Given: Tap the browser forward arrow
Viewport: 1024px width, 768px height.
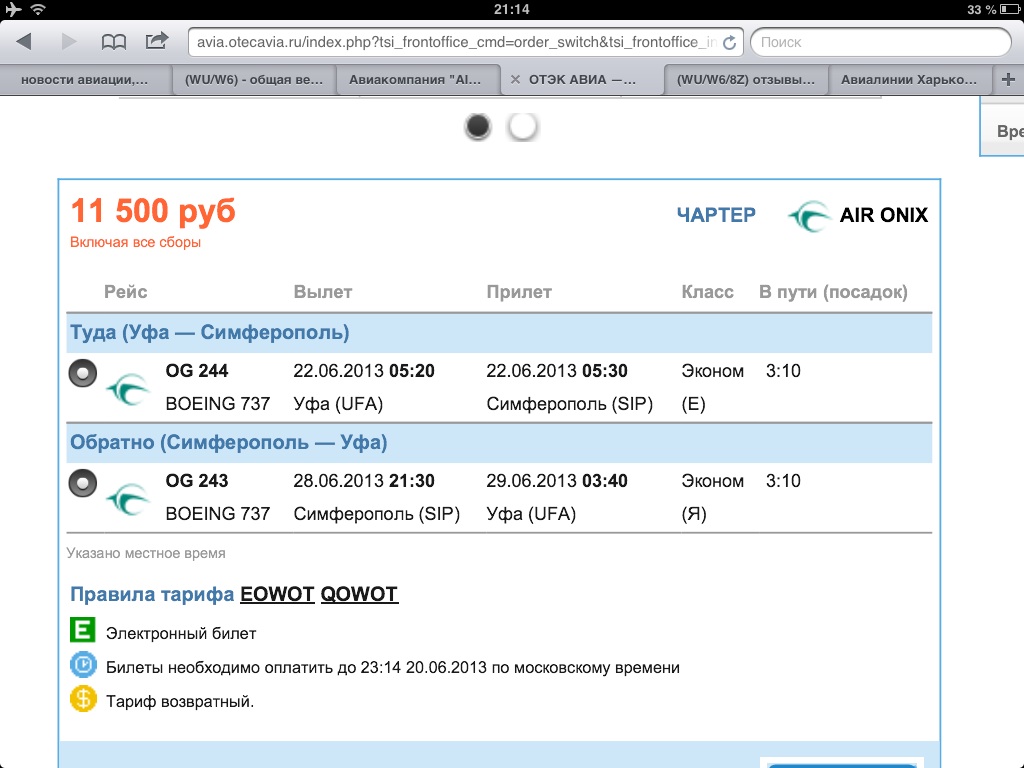Looking at the screenshot, I should tap(69, 42).
